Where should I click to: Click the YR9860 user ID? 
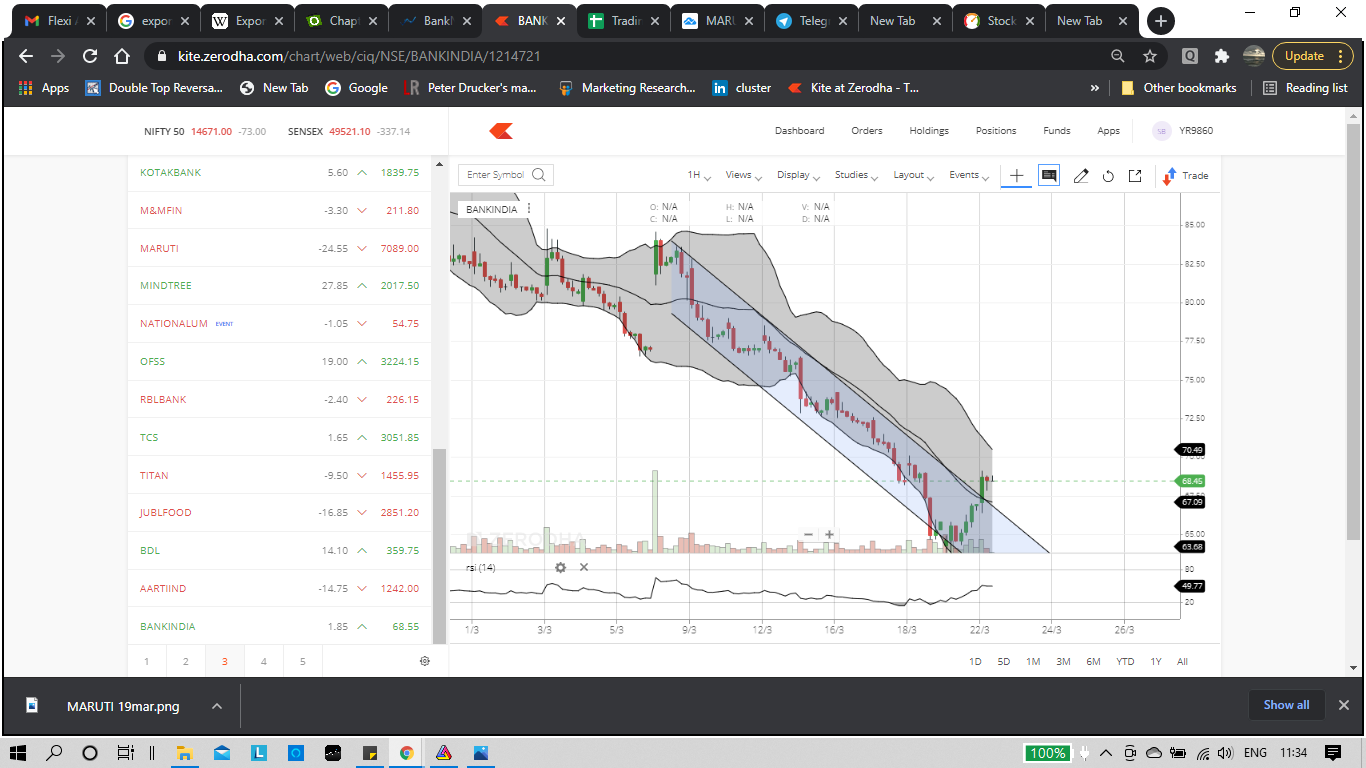[1196, 131]
